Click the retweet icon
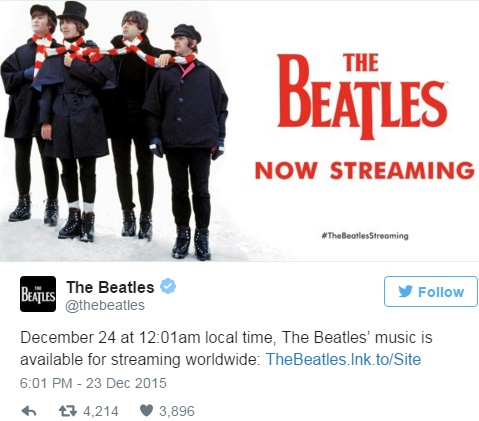The image size is (479, 421). (68, 411)
